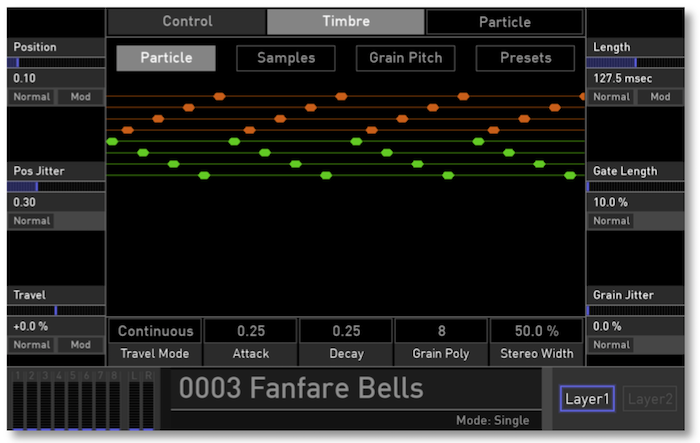700x443 pixels.
Task: Select Normal mode under Grain Jitter
Action: (612, 345)
